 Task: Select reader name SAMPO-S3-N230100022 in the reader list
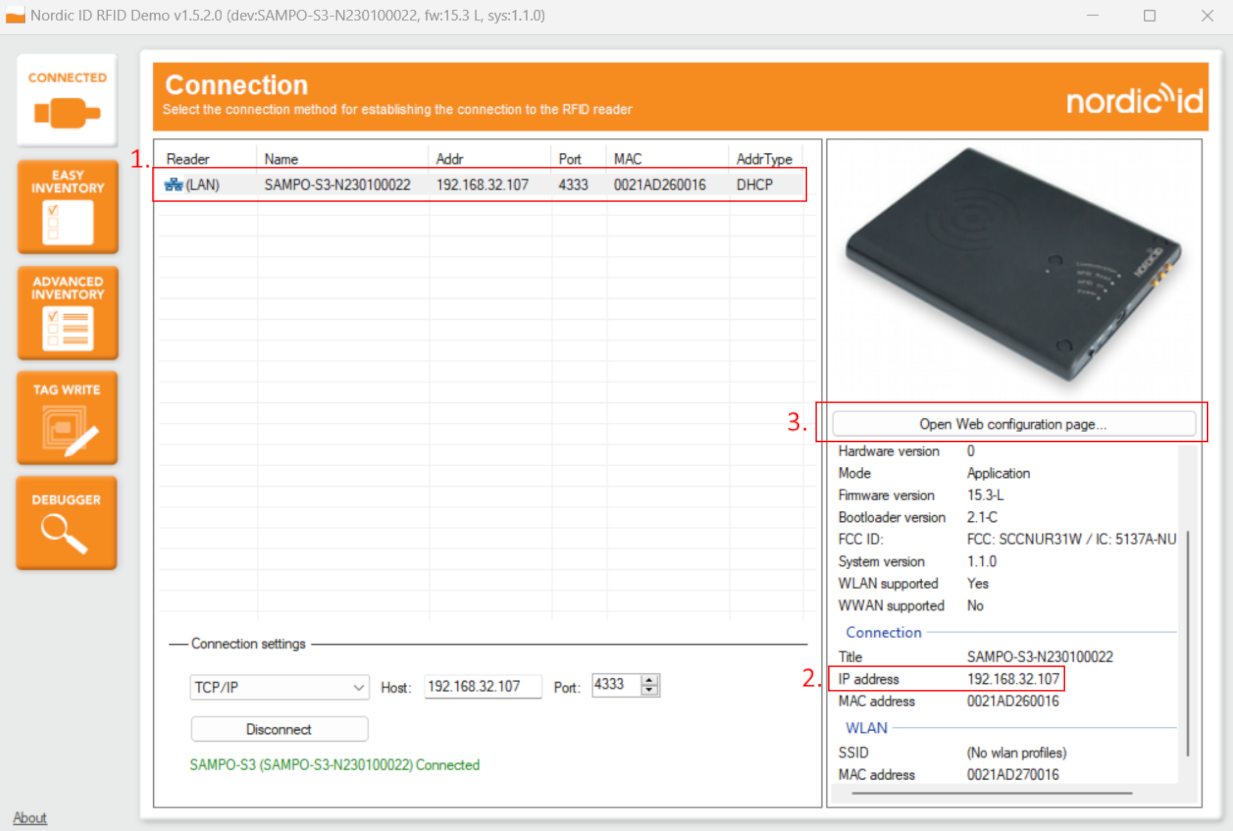pos(337,185)
